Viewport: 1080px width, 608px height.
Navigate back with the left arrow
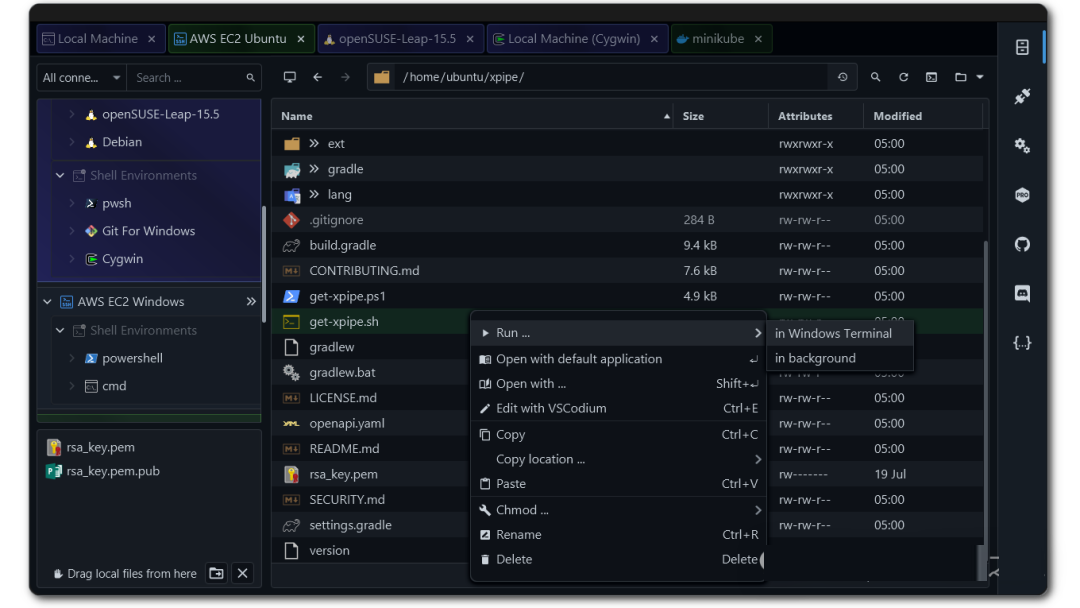pyautogui.click(x=317, y=77)
